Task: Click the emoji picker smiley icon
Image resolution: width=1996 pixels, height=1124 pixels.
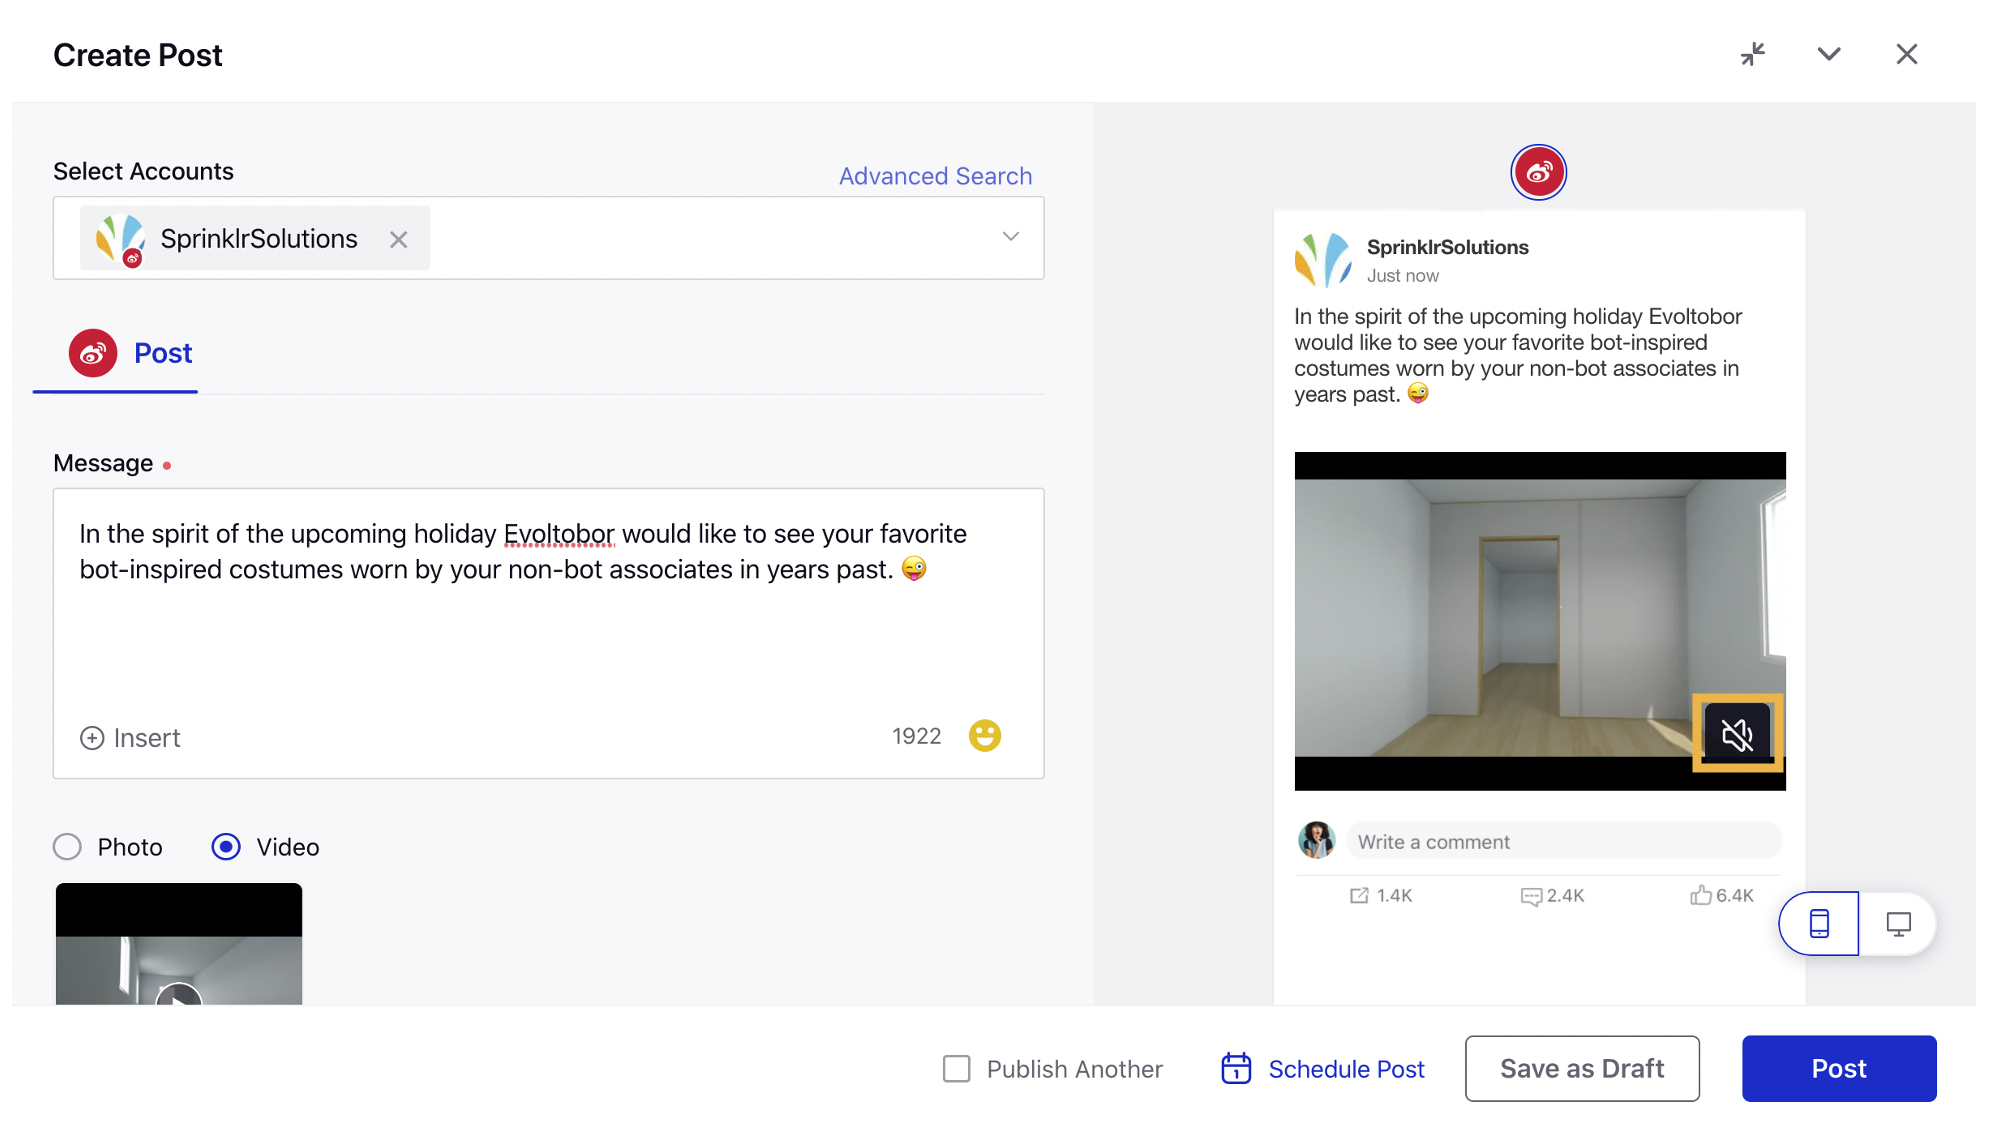Action: coord(988,737)
